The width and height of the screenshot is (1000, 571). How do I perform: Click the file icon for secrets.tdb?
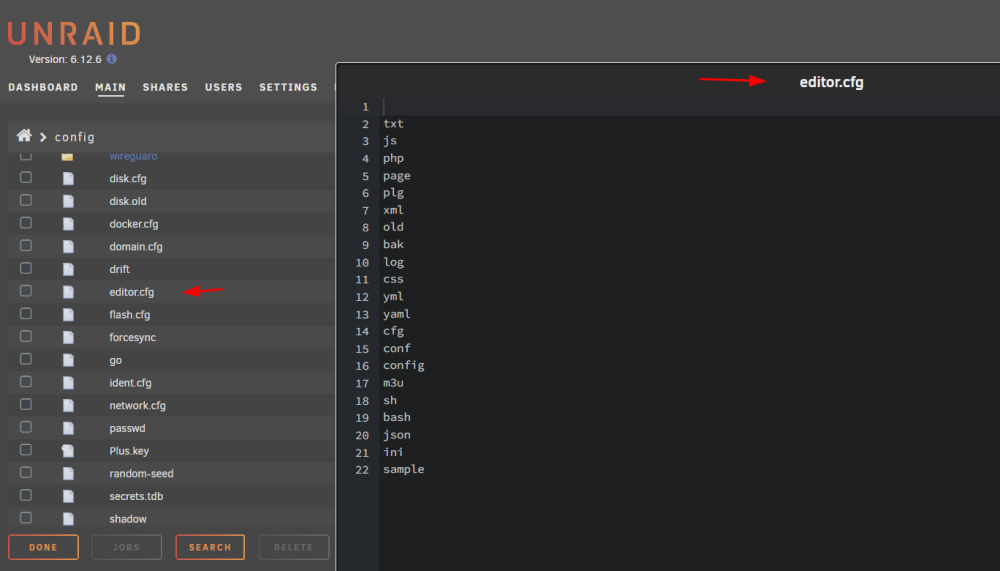coord(68,496)
